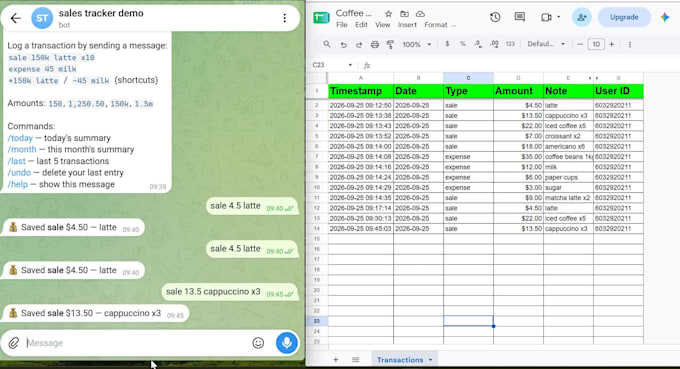The image size is (680, 369).
Task: Start voice message with the microphone button
Action: click(x=287, y=343)
